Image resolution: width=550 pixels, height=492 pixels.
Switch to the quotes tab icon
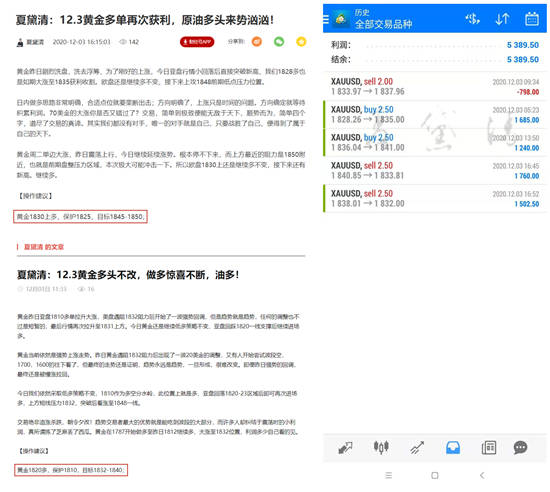click(345, 447)
